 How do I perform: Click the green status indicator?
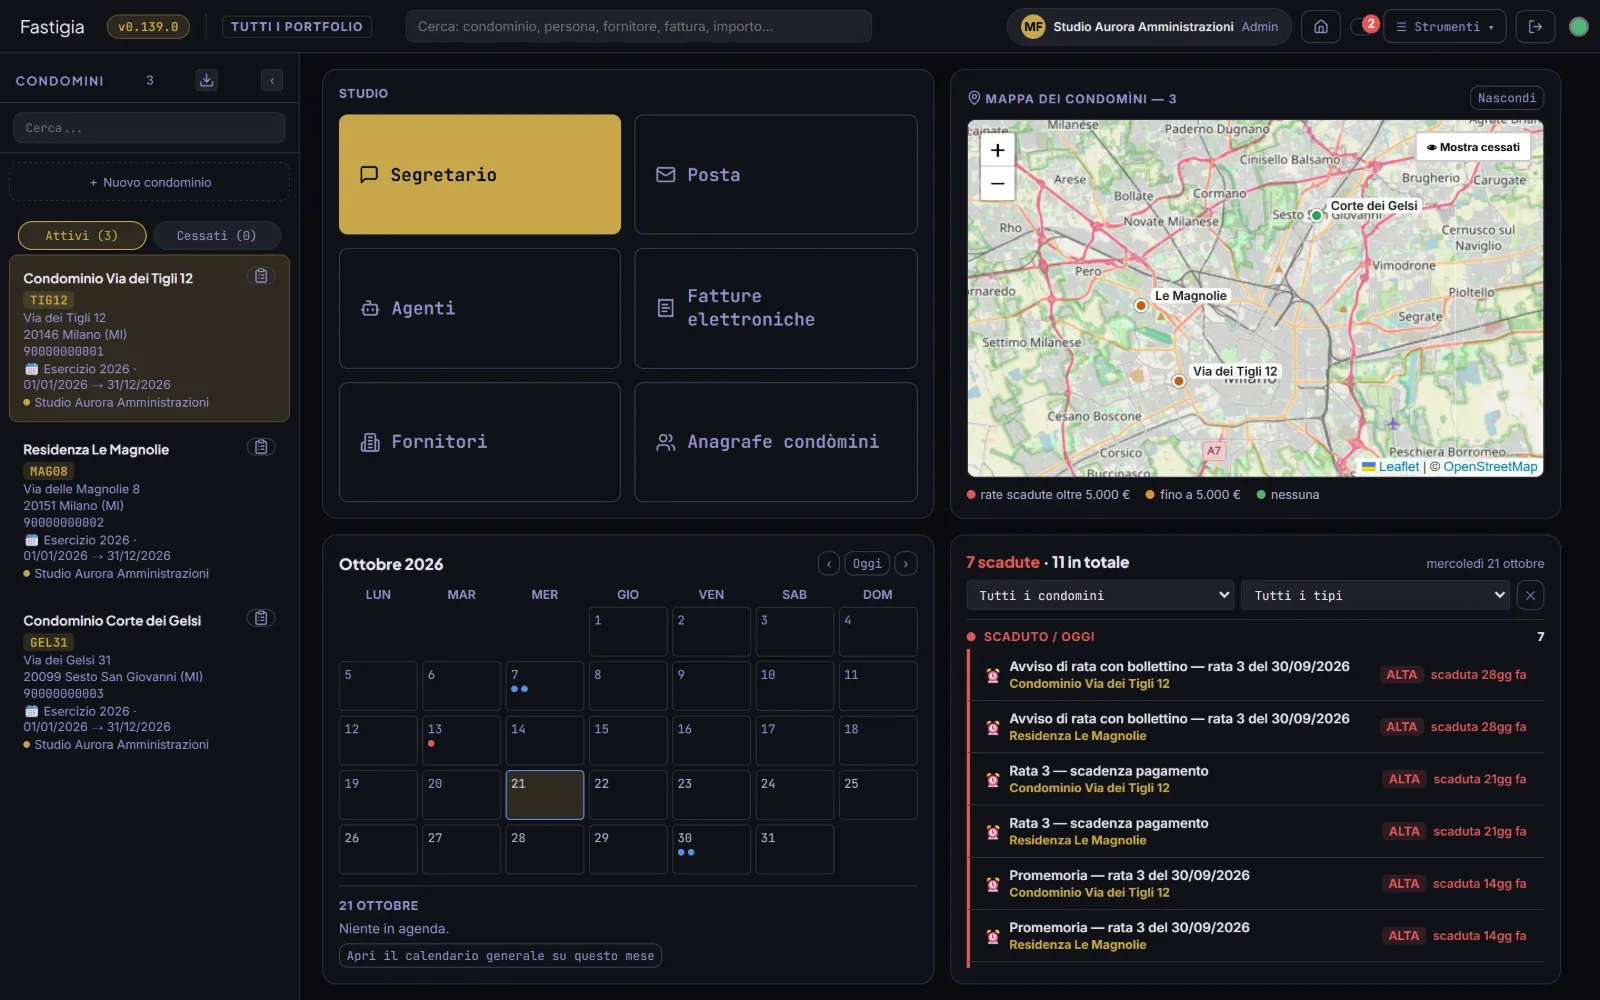(x=1579, y=27)
